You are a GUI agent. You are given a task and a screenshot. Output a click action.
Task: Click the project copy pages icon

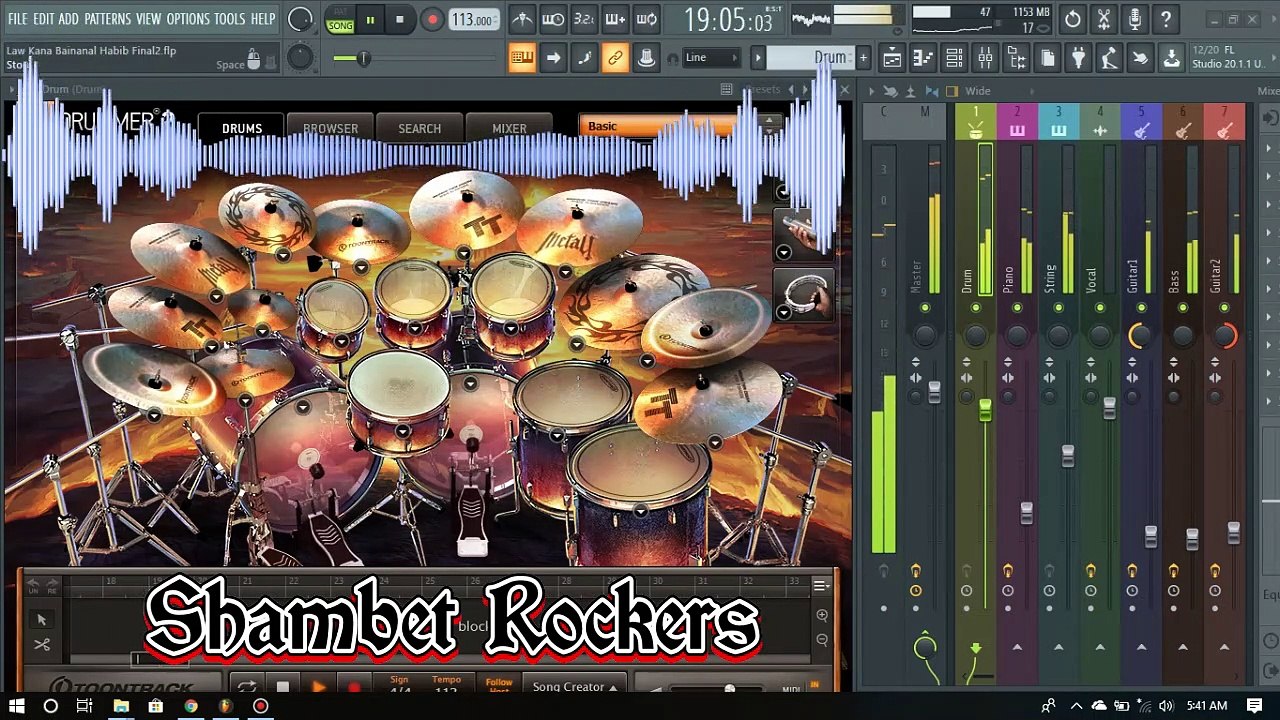(x=1047, y=58)
